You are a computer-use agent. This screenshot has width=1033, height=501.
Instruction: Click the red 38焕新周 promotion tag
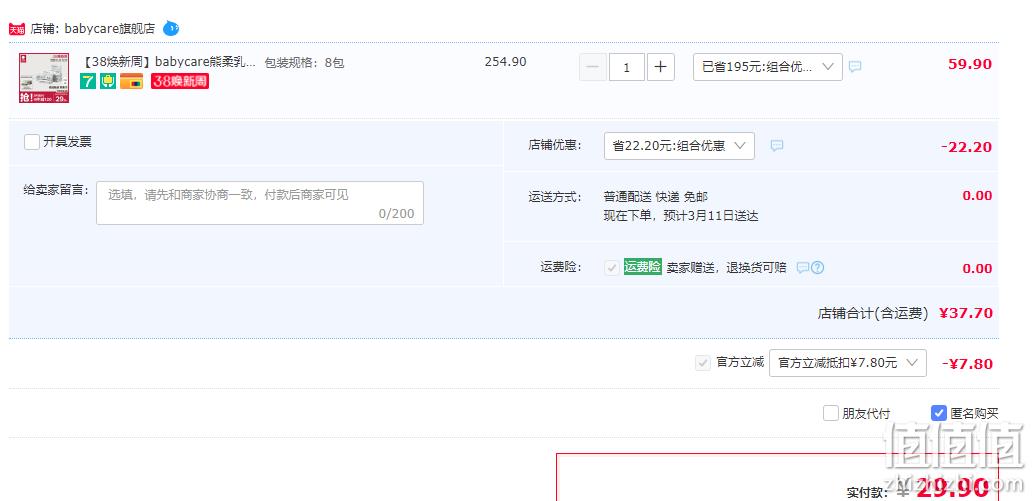180,81
